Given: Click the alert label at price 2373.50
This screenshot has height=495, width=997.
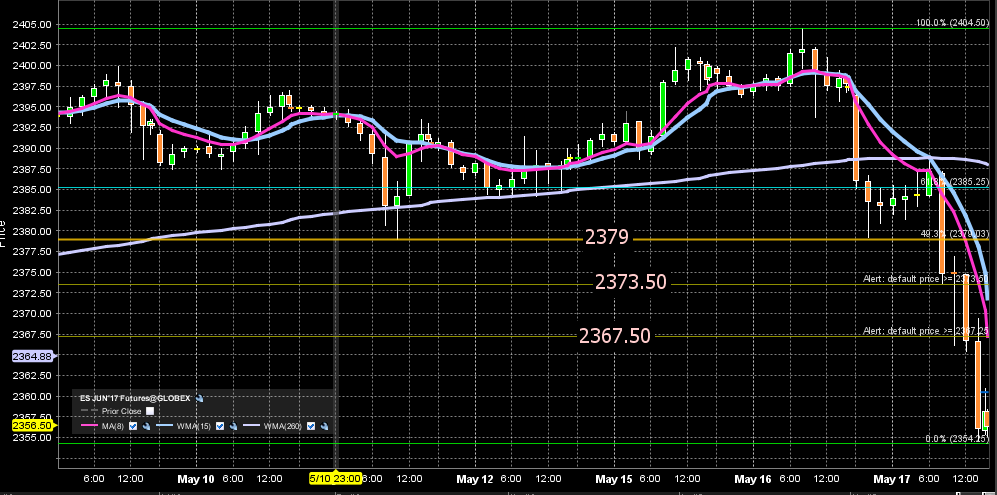Looking at the screenshot, I should 925,279.
